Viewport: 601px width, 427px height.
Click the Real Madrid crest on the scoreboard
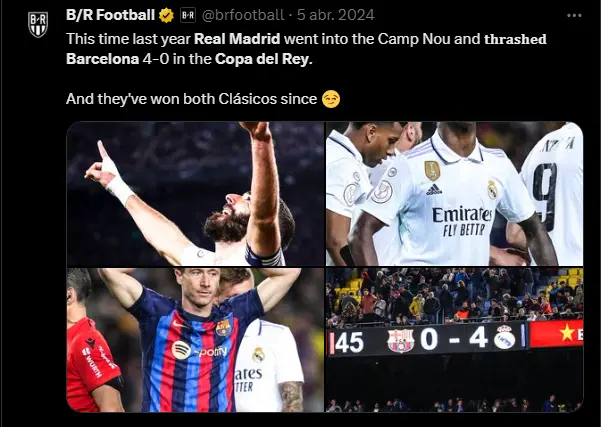point(505,337)
